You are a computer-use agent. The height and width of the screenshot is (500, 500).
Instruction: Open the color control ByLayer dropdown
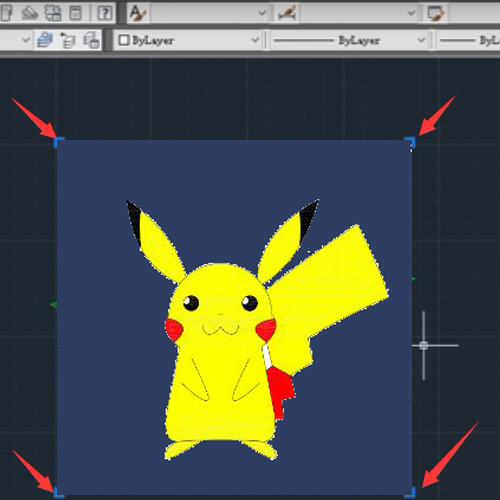tap(188, 40)
